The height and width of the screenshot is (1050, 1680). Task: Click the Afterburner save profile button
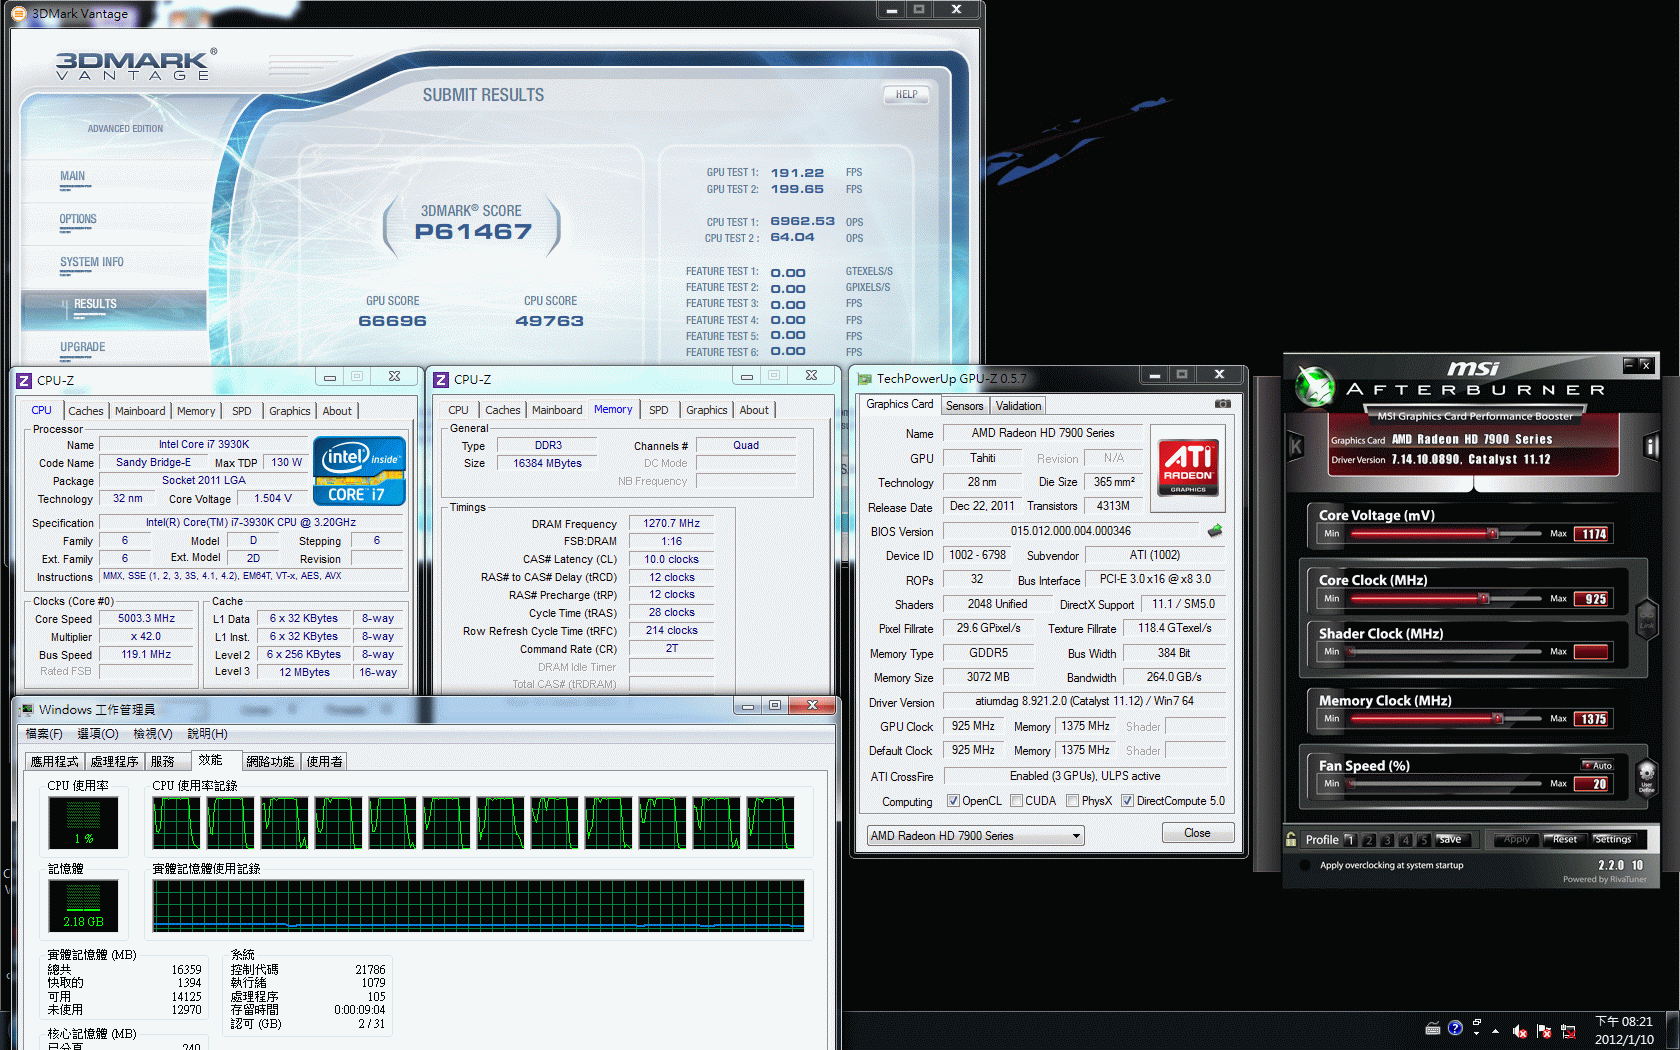(x=1451, y=840)
